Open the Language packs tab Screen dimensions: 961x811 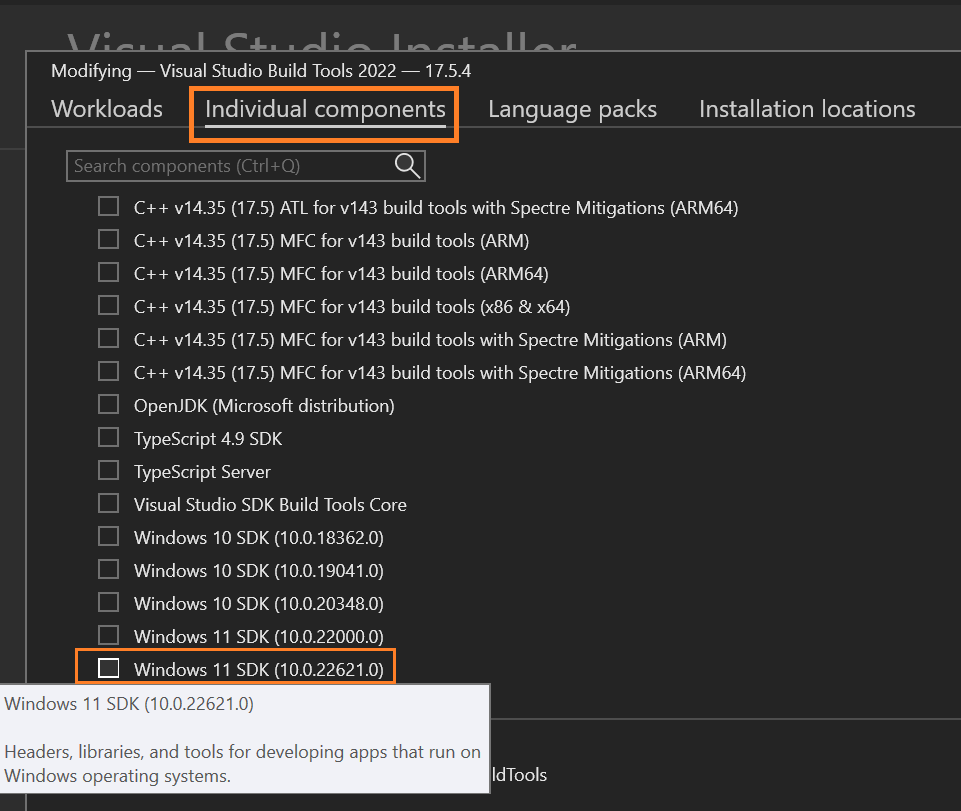(x=571, y=108)
